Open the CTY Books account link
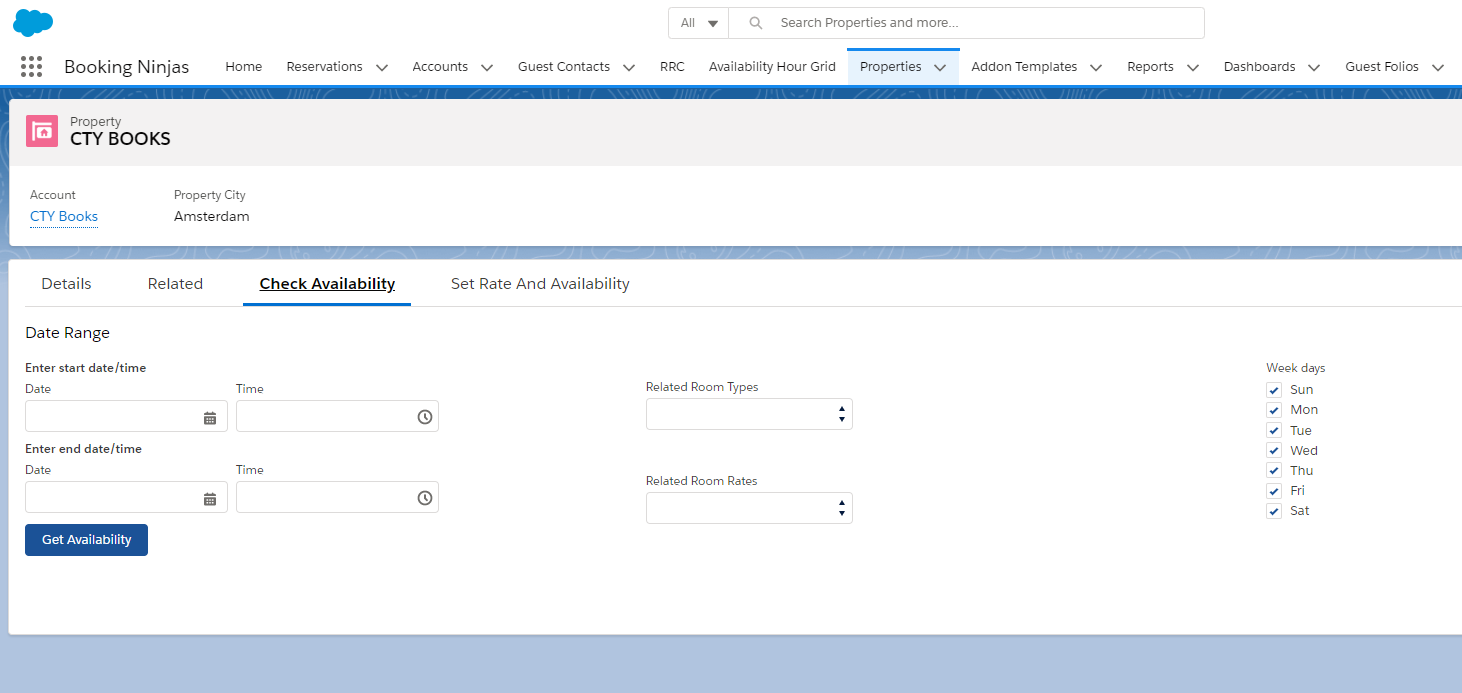 (x=64, y=216)
